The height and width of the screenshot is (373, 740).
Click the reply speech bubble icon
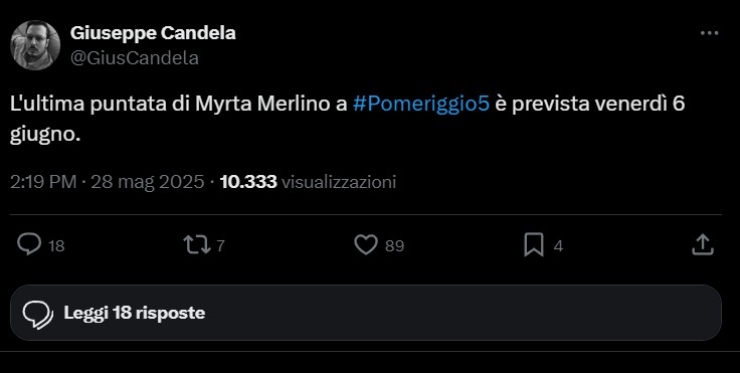(29, 245)
